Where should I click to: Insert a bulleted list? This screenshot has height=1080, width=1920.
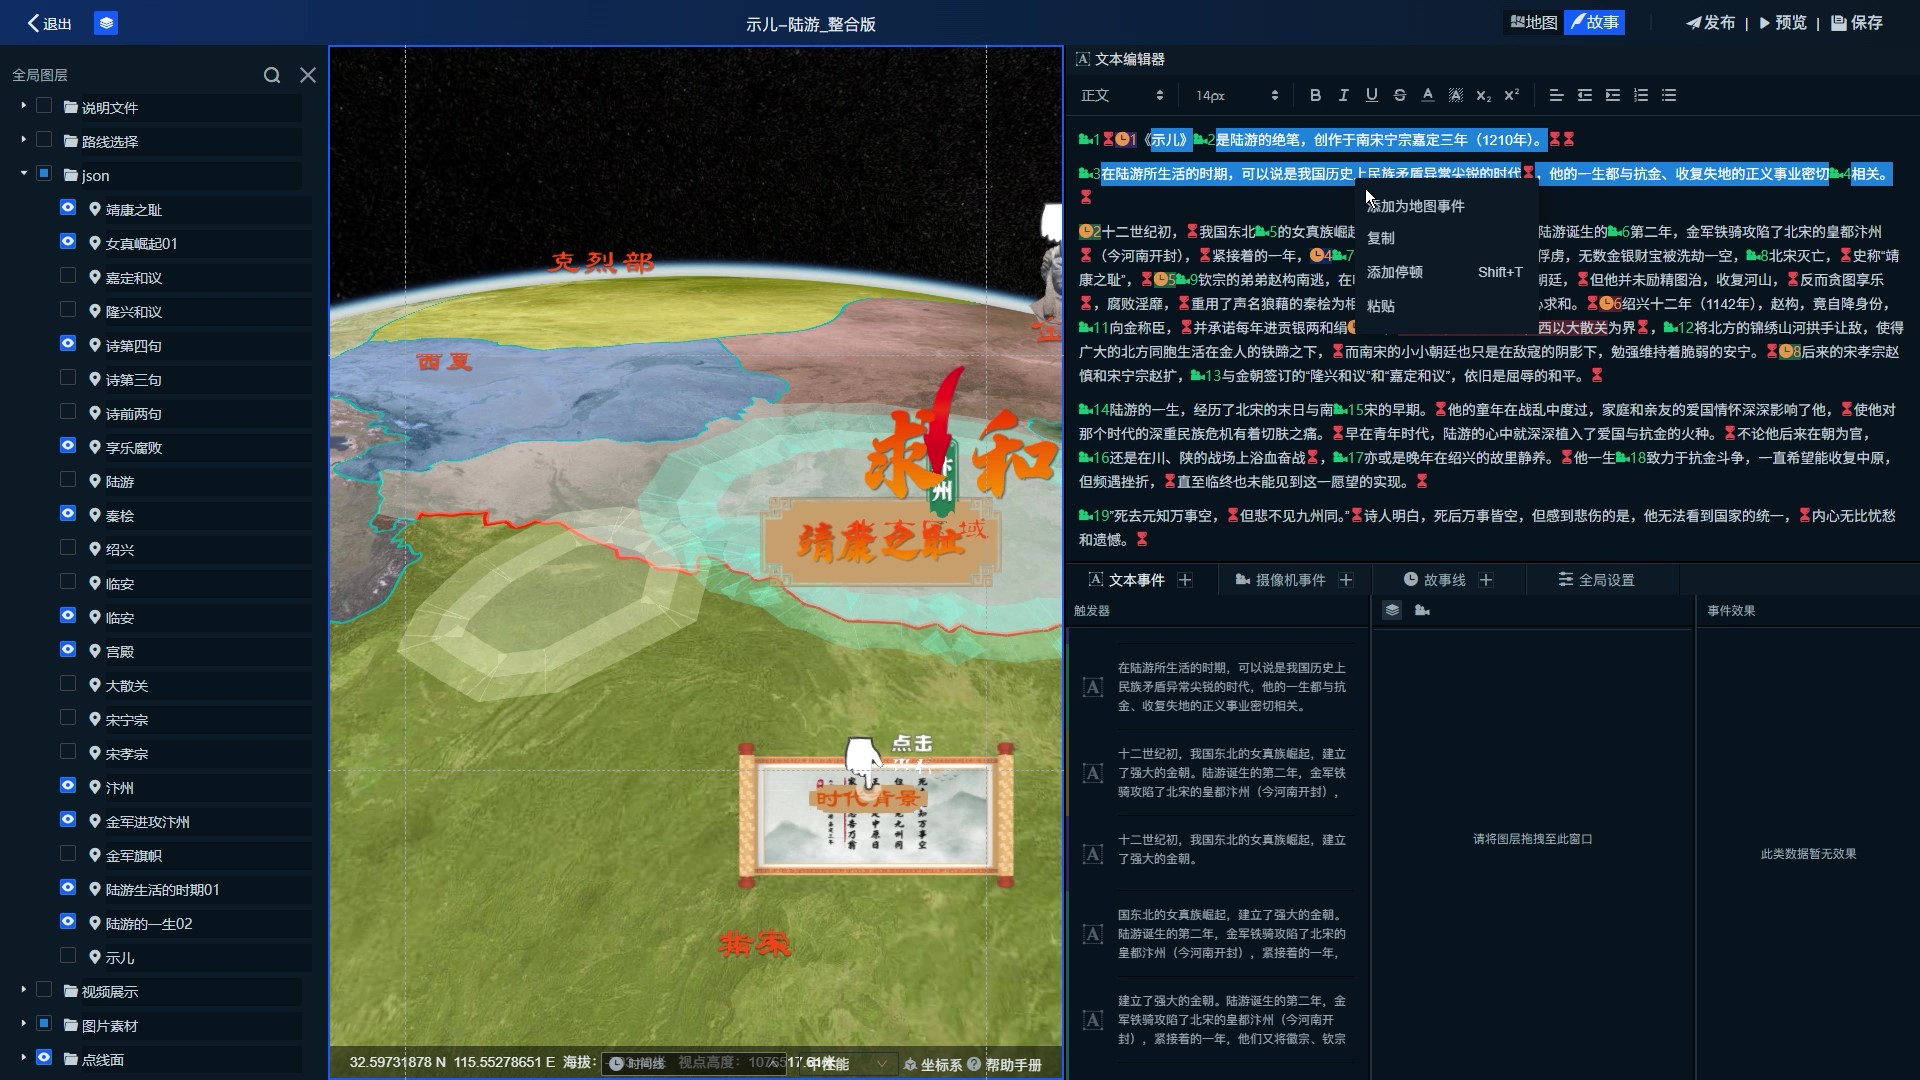(1668, 95)
